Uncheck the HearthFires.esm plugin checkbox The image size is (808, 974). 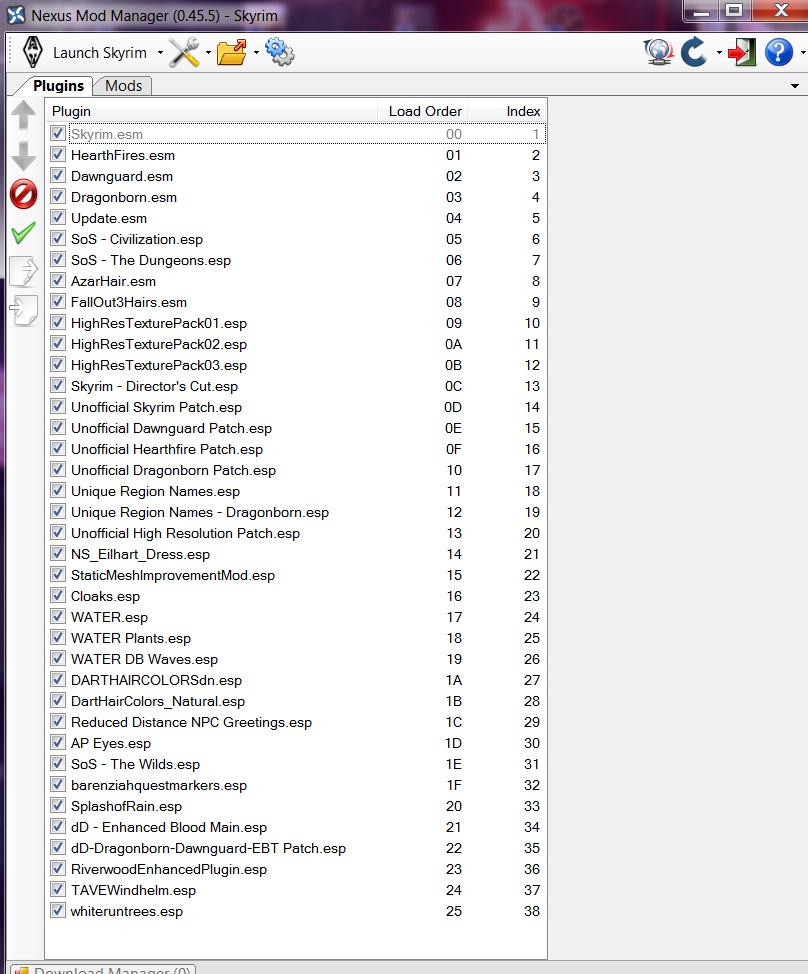click(x=58, y=155)
